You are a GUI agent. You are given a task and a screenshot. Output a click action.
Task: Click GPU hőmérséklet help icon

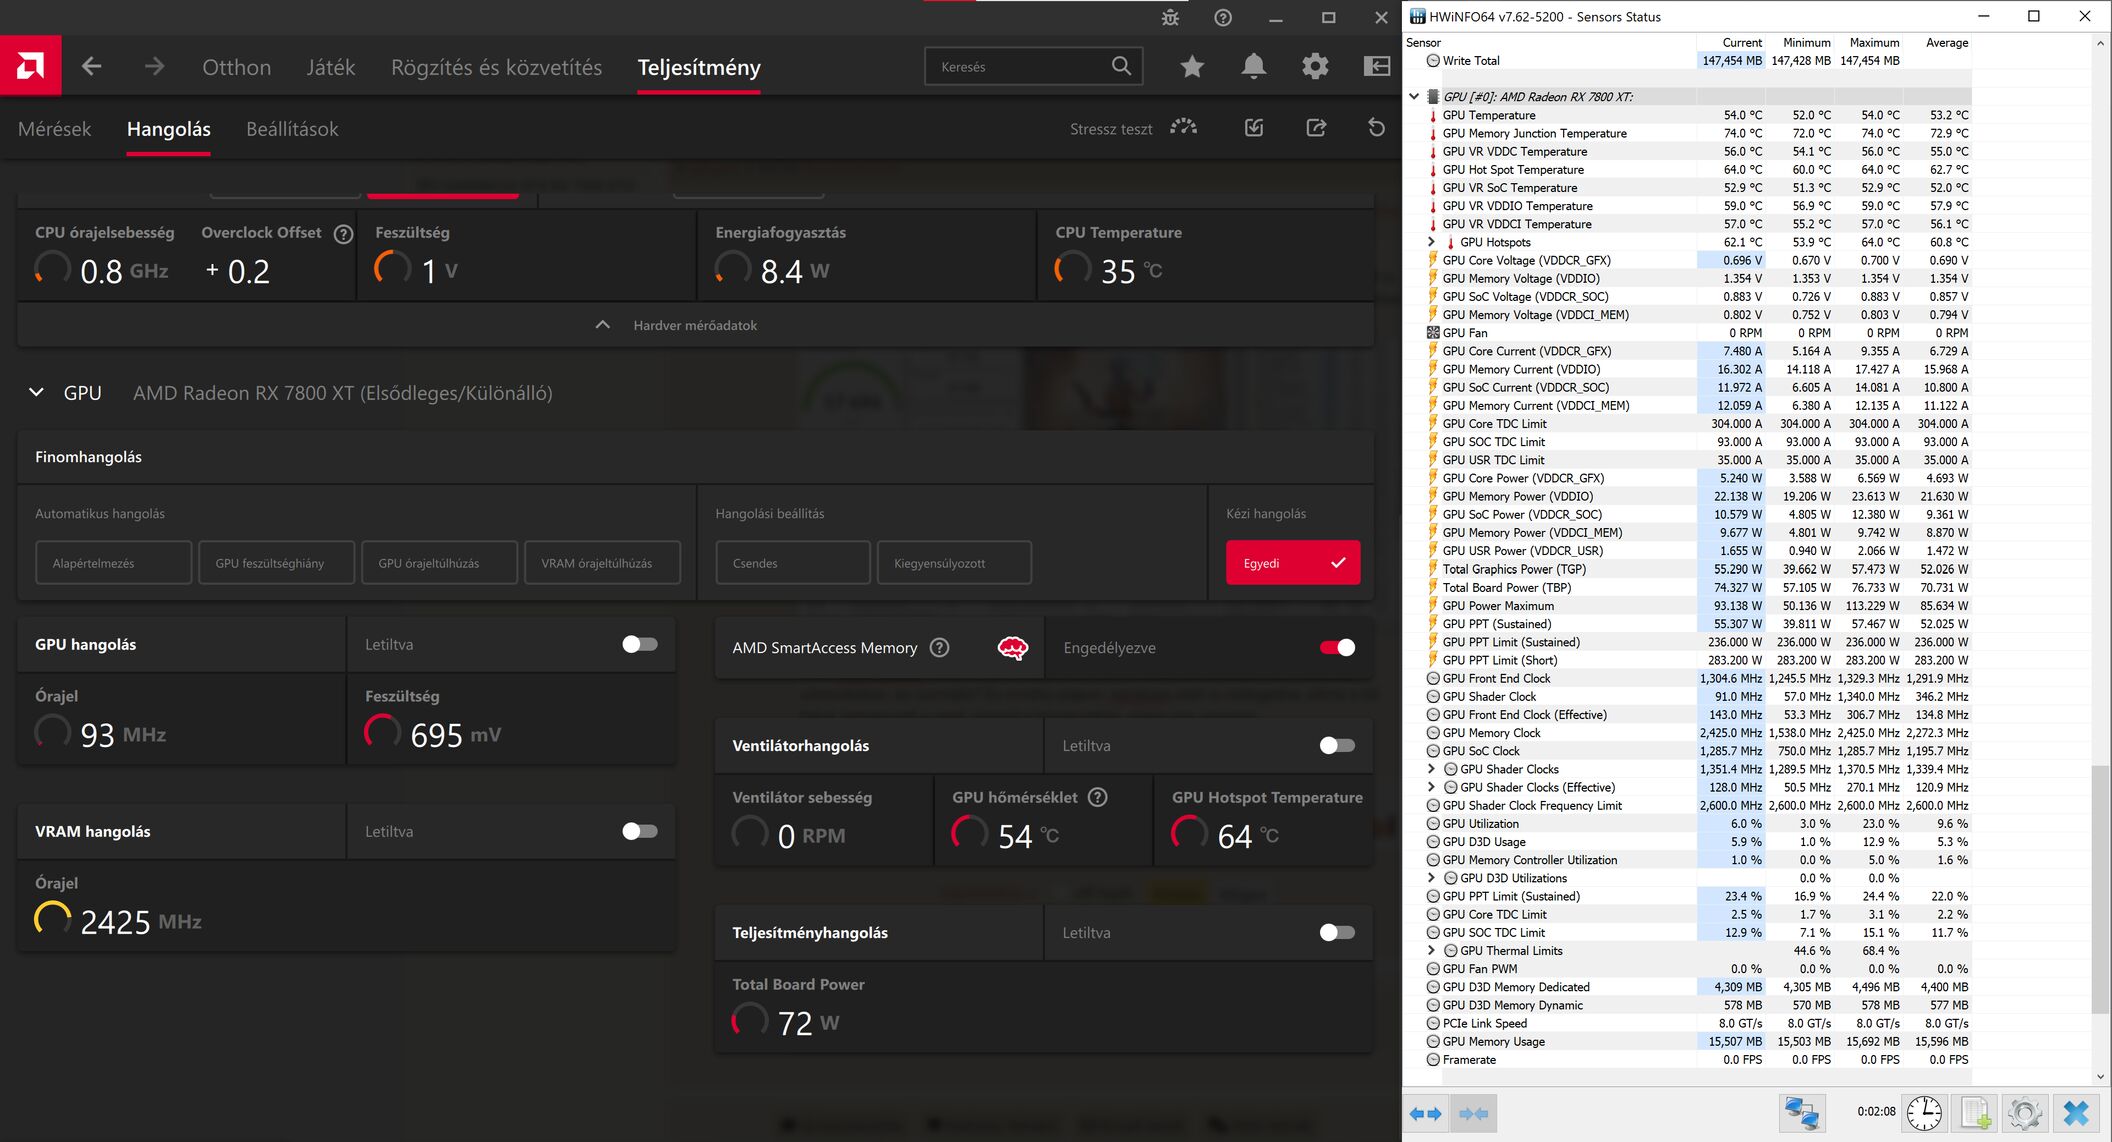(x=1097, y=798)
